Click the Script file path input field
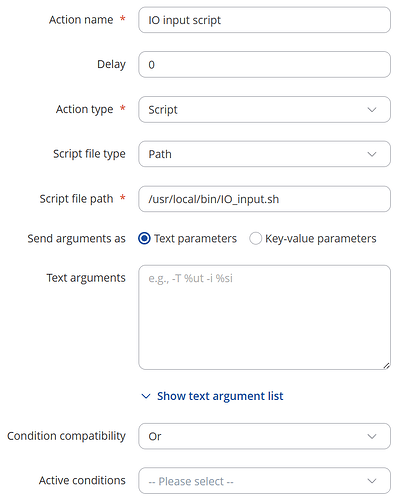 (x=264, y=199)
